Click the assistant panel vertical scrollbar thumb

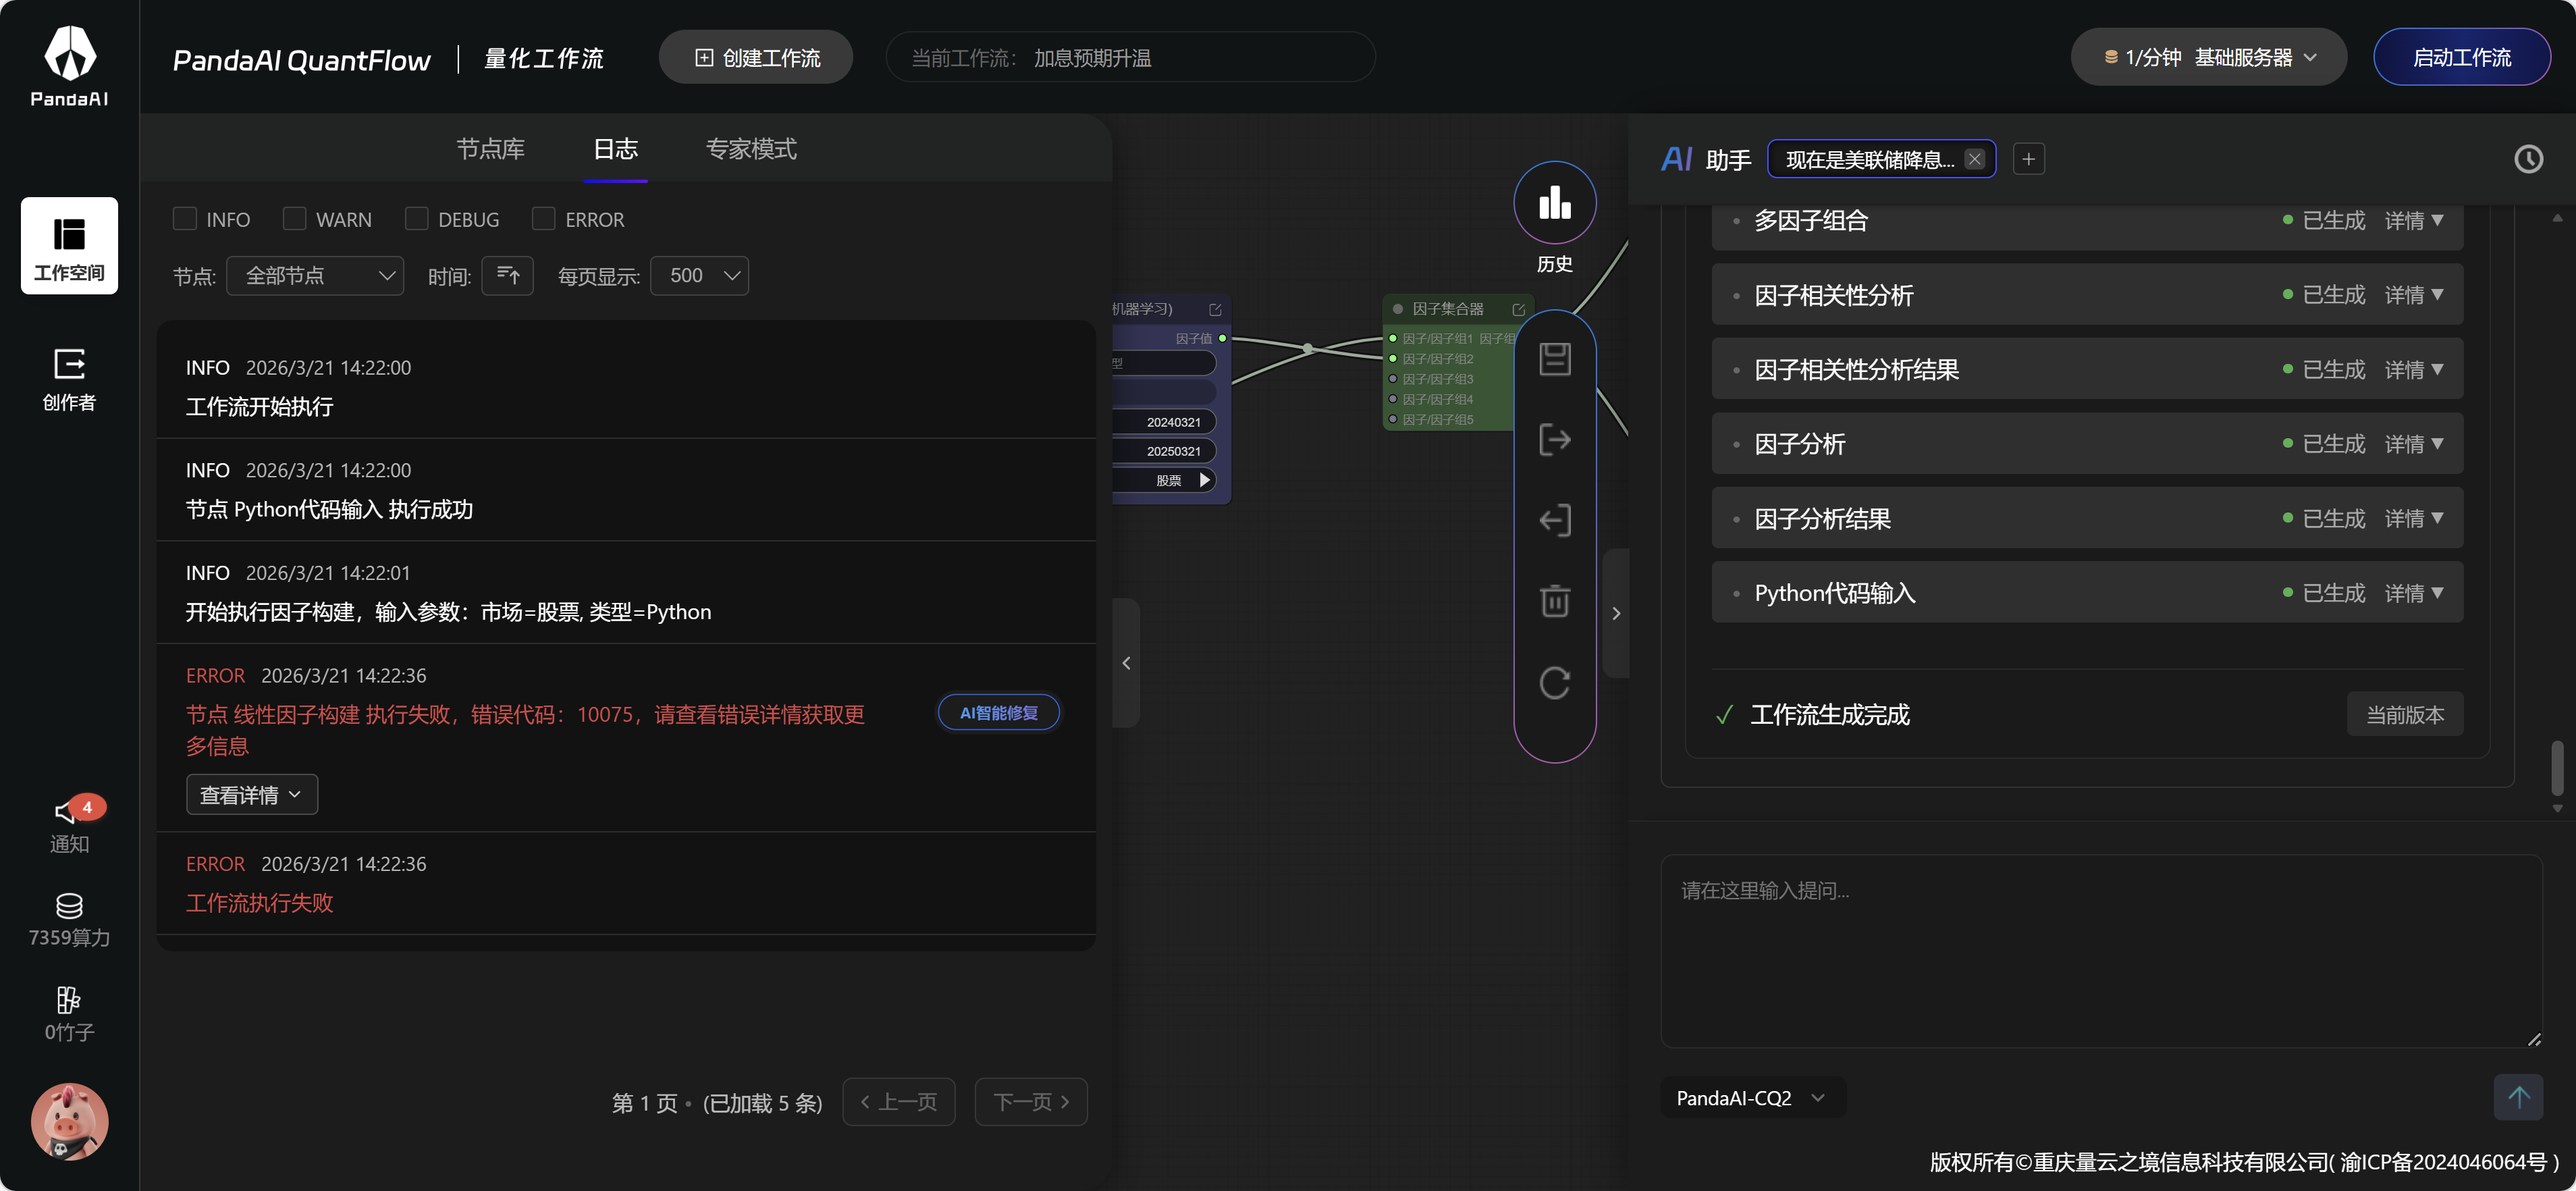click(x=2557, y=767)
